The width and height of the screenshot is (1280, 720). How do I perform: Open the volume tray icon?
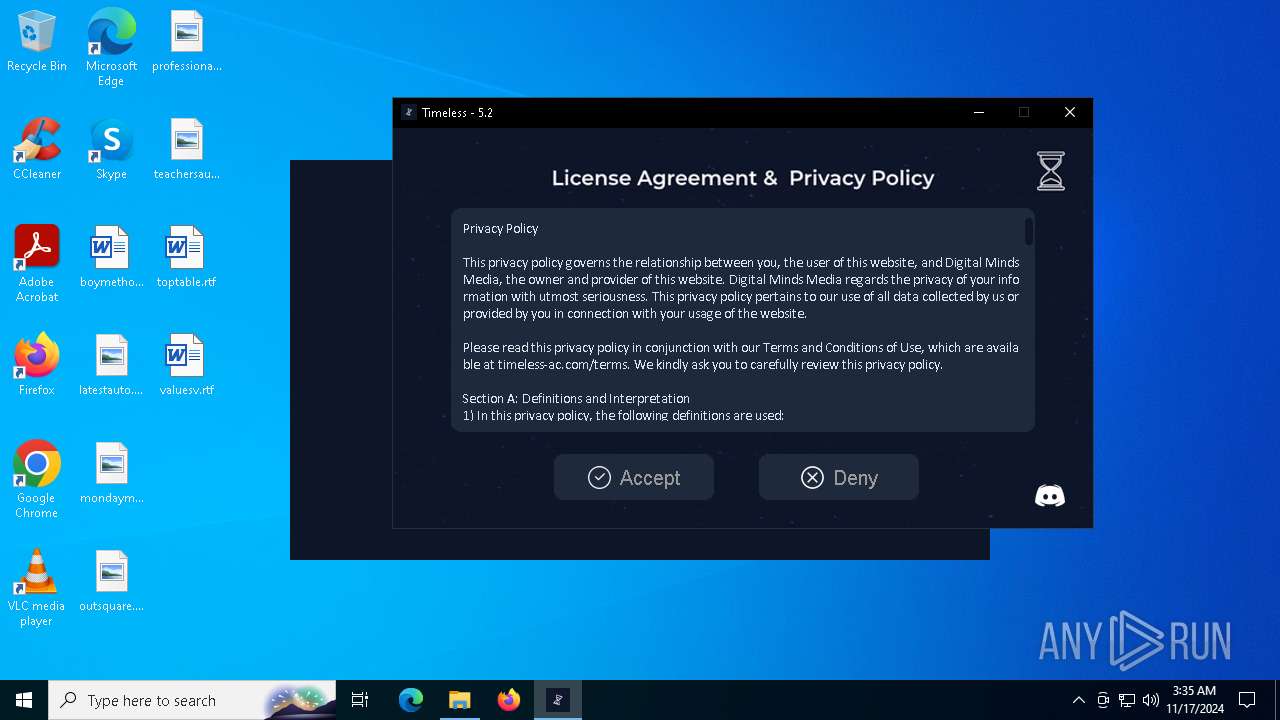point(1150,700)
